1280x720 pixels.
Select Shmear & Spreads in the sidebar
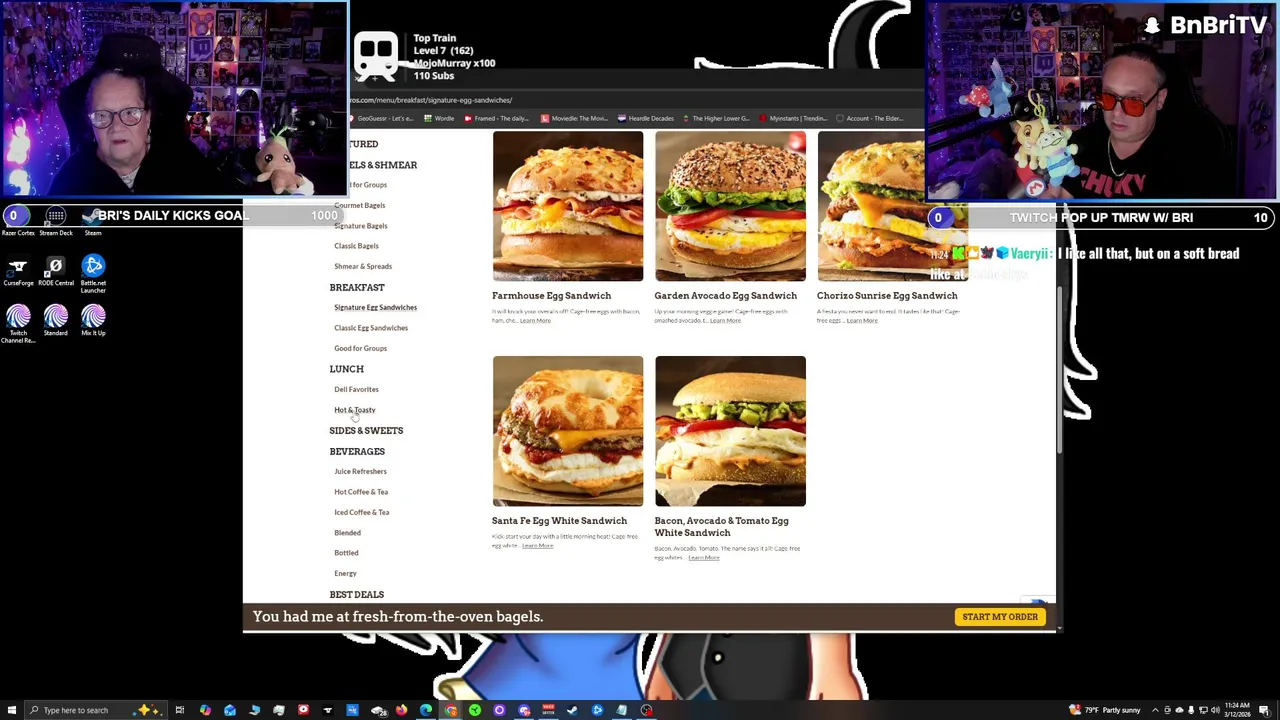point(363,266)
